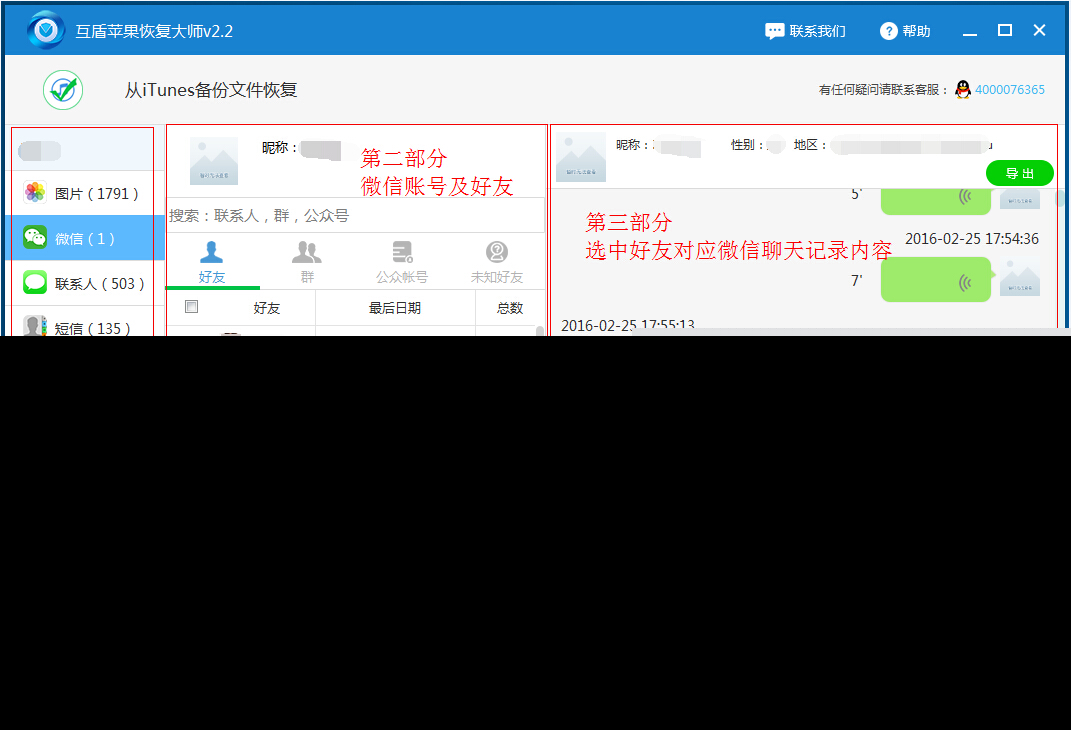Viewport: 1071px width, 730px height.
Task: Click the 从iTunes备份文件恢复 heading
Action: tap(210, 90)
